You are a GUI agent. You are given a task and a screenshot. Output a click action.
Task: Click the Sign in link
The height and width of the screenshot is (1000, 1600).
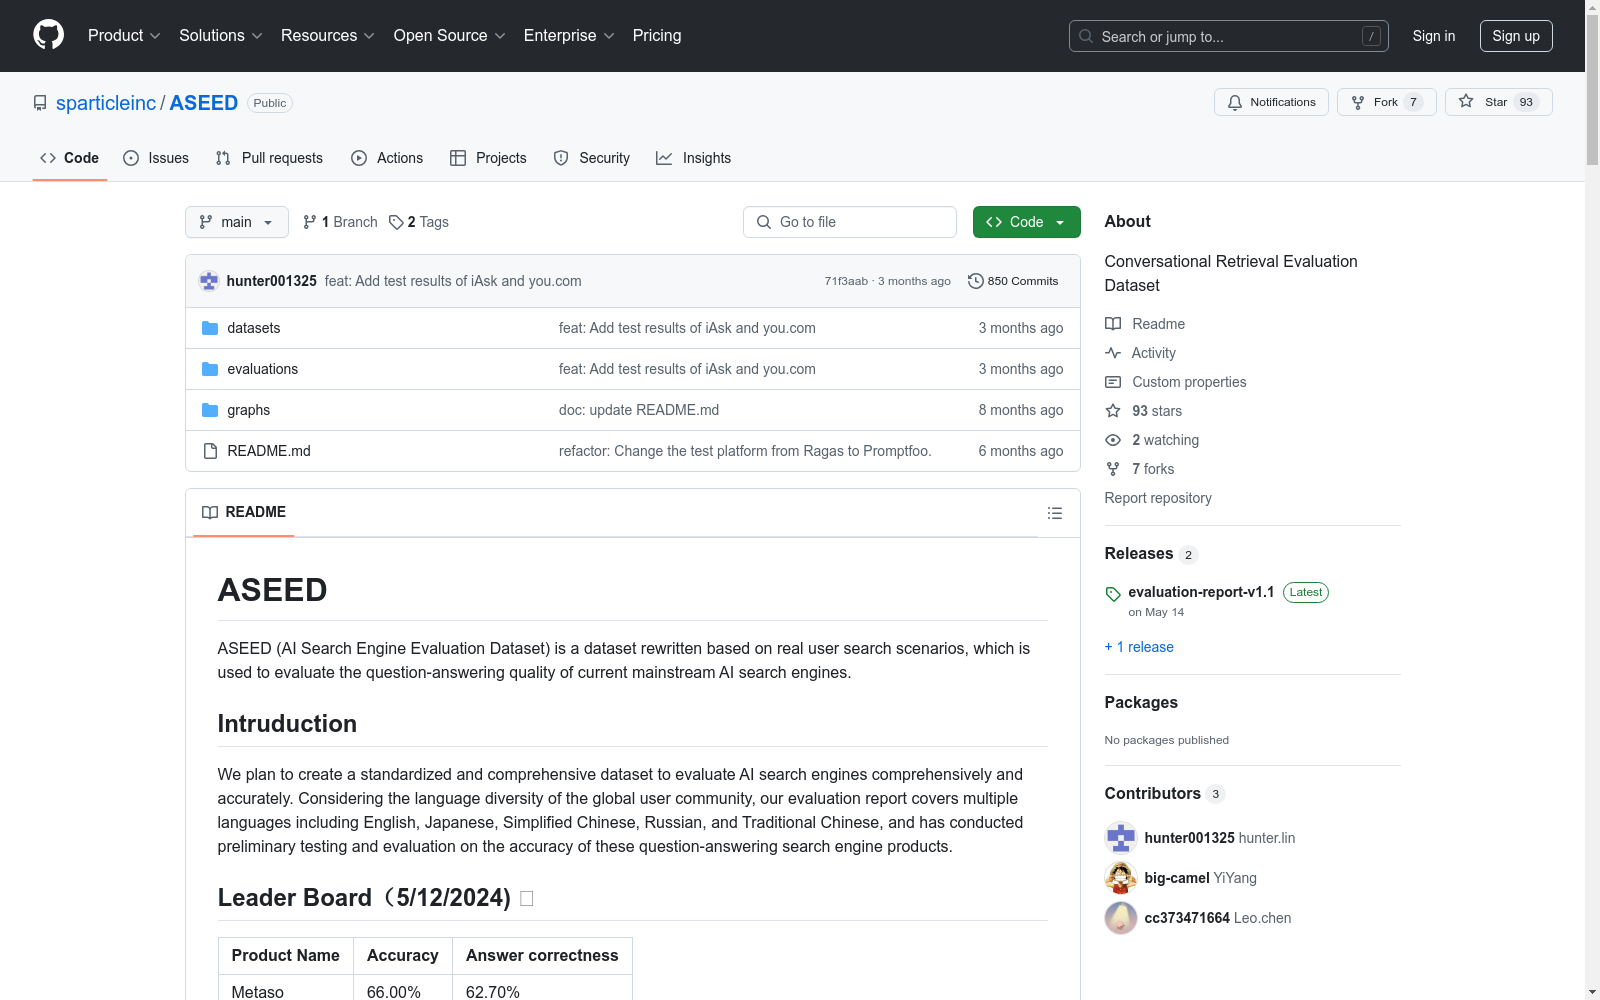1434,36
